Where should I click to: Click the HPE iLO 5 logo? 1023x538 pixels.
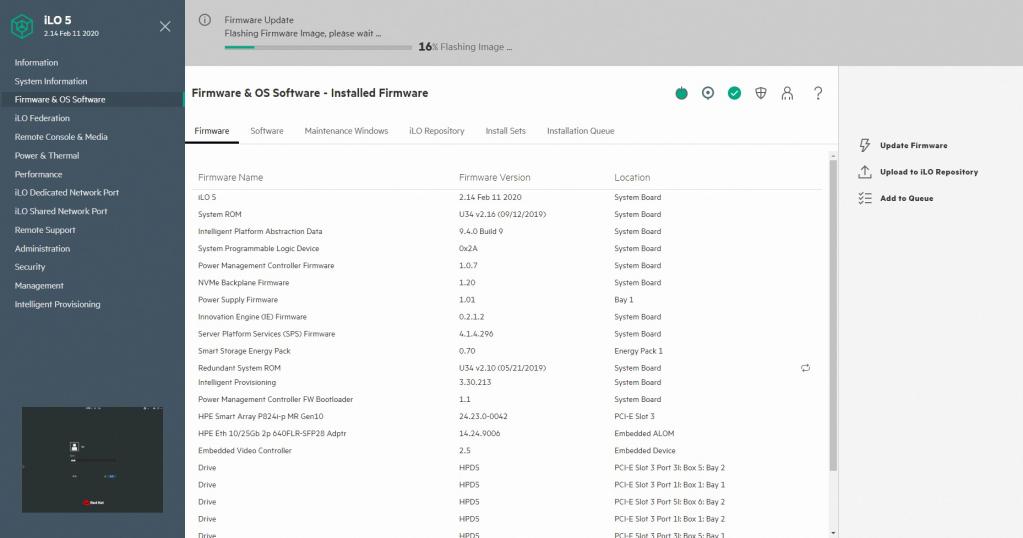pos(22,26)
